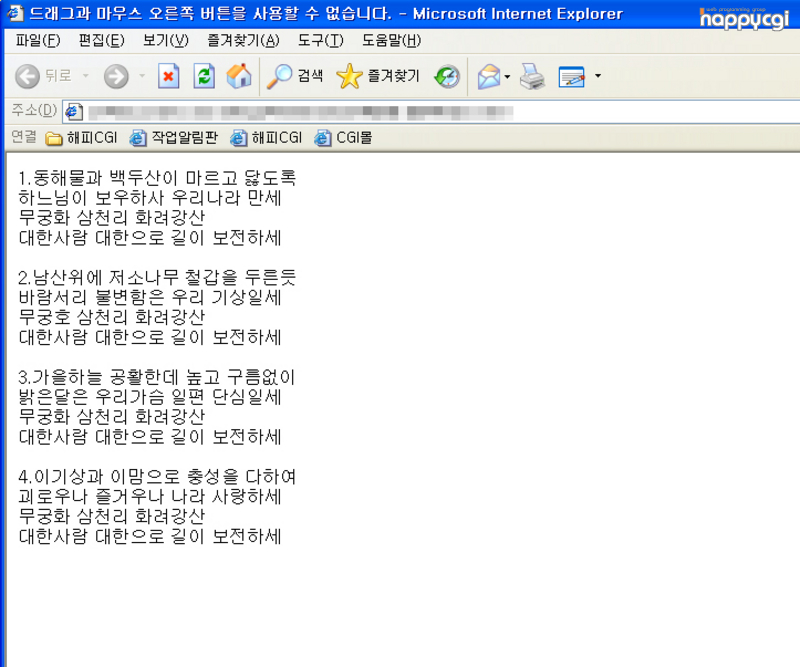Click the text line '4.이기상과 이맘으로 충성을 다하여'
This screenshot has height=667, width=800.
pyautogui.click(x=157, y=477)
